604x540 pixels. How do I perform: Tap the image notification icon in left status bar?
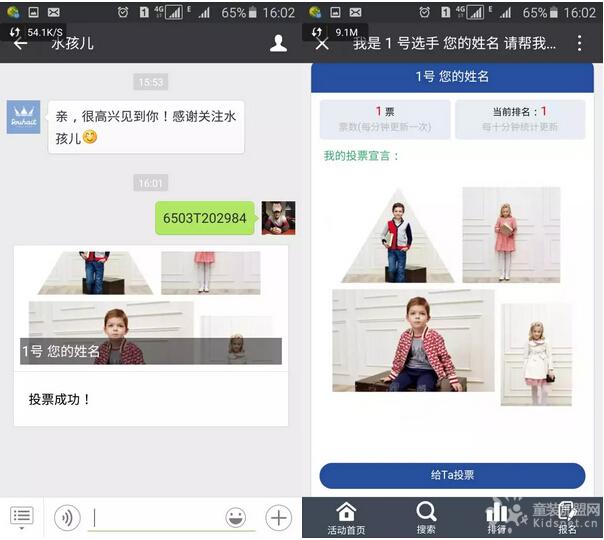34,12
